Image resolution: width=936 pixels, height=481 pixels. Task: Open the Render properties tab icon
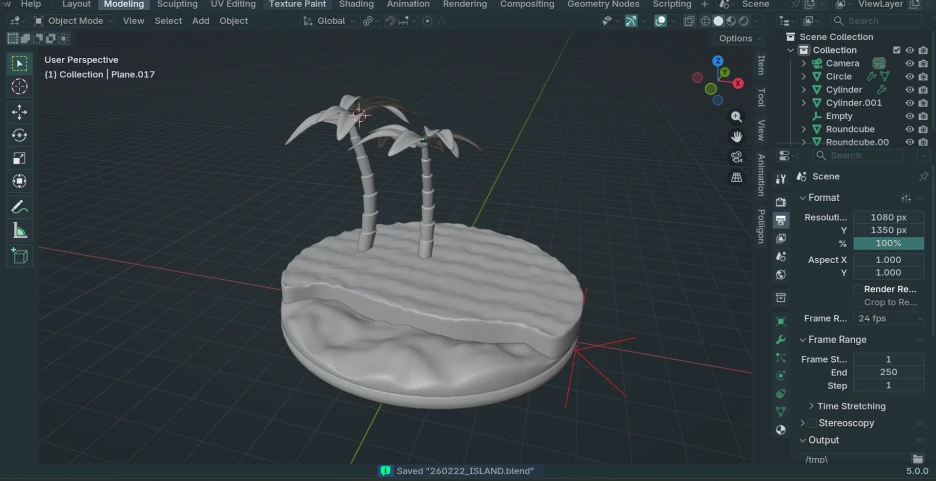coord(781,202)
